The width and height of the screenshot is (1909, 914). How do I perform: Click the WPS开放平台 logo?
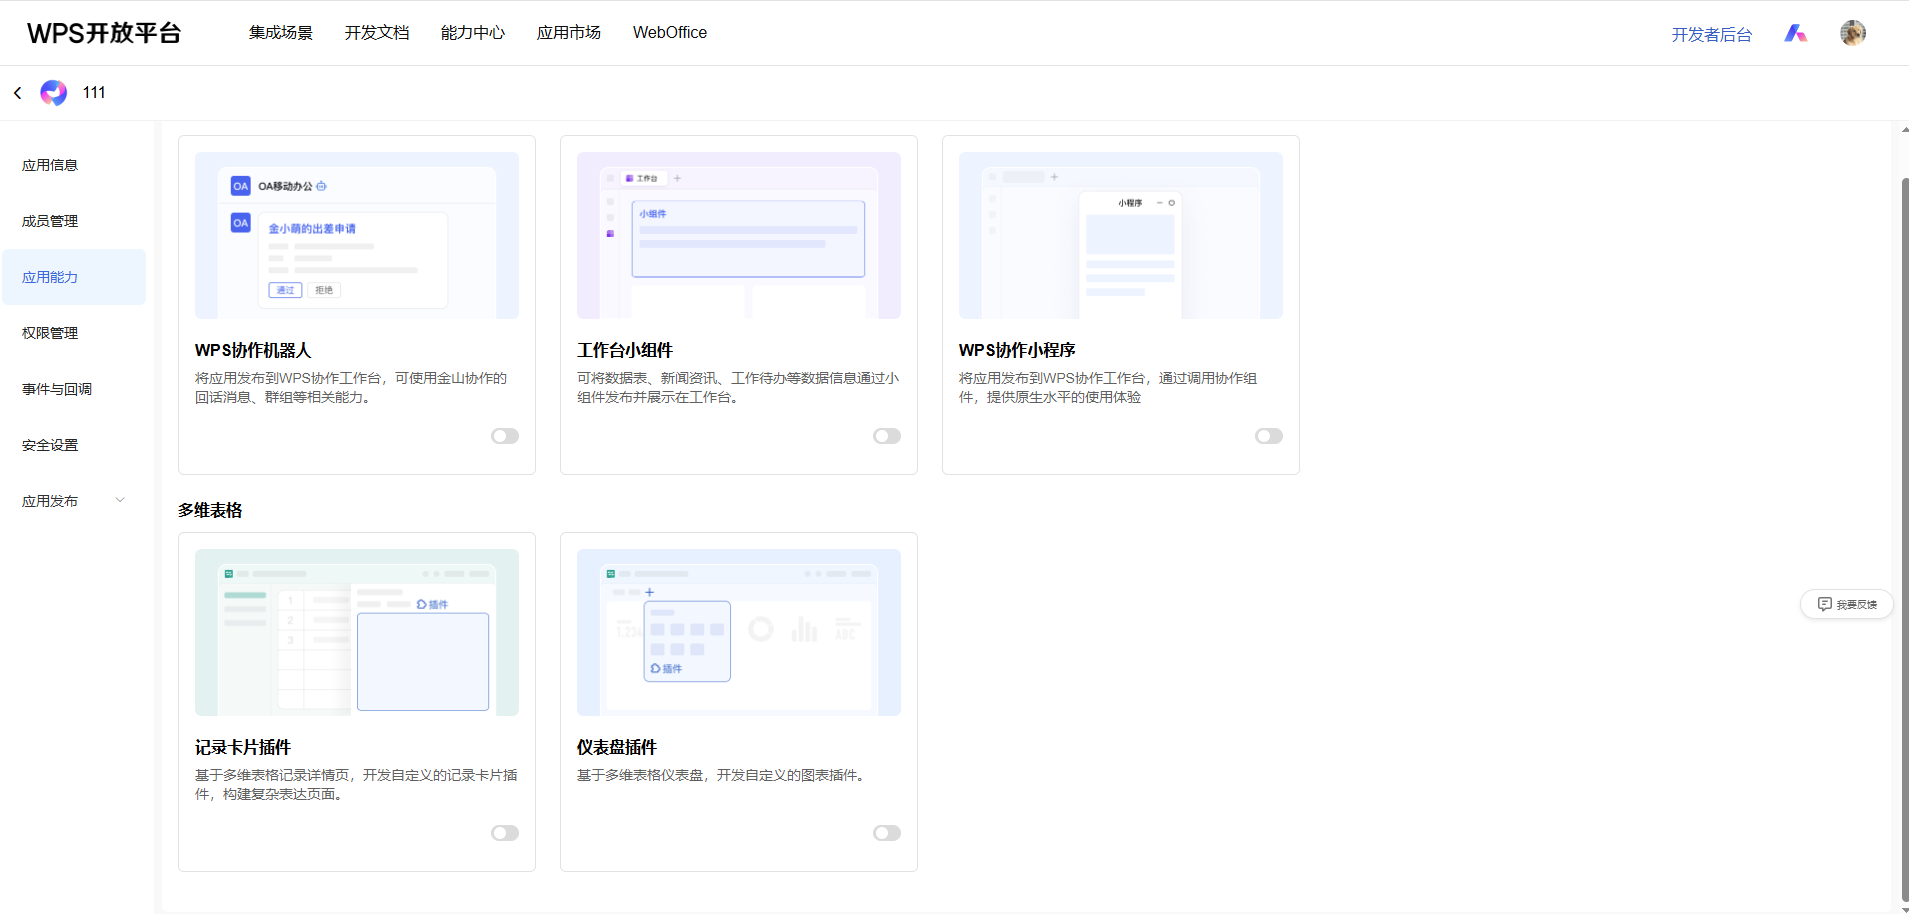(x=104, y=33)
